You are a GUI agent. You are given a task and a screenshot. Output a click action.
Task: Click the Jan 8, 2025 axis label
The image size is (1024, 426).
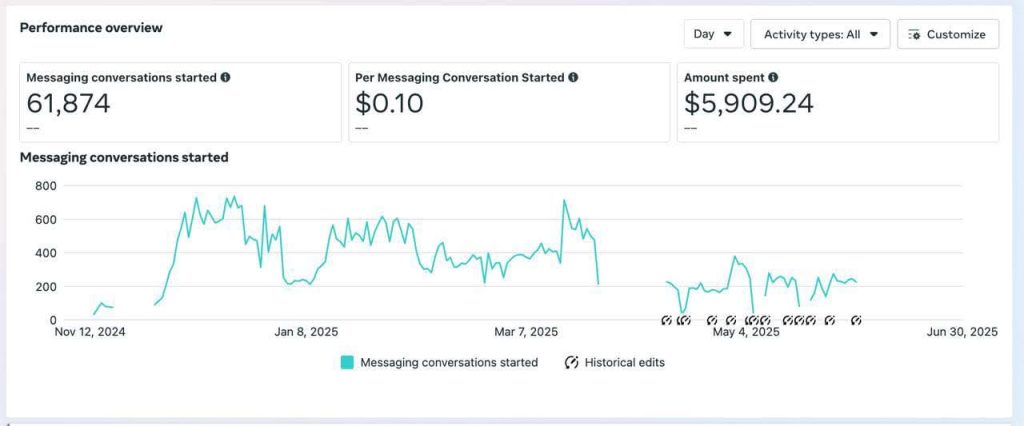[x=306, y=332]
